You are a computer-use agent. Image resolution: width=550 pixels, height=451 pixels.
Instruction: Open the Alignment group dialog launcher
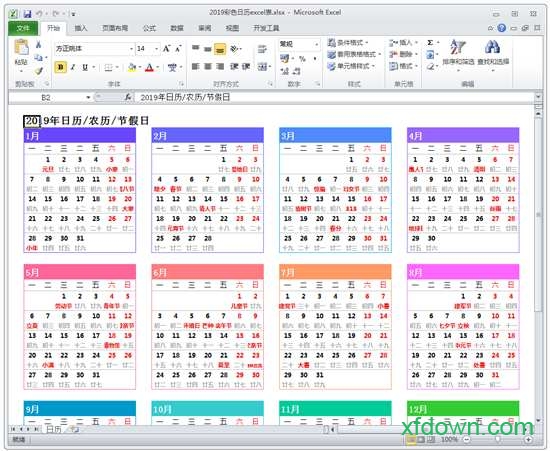pyautogui.click(x=270, y=84)
